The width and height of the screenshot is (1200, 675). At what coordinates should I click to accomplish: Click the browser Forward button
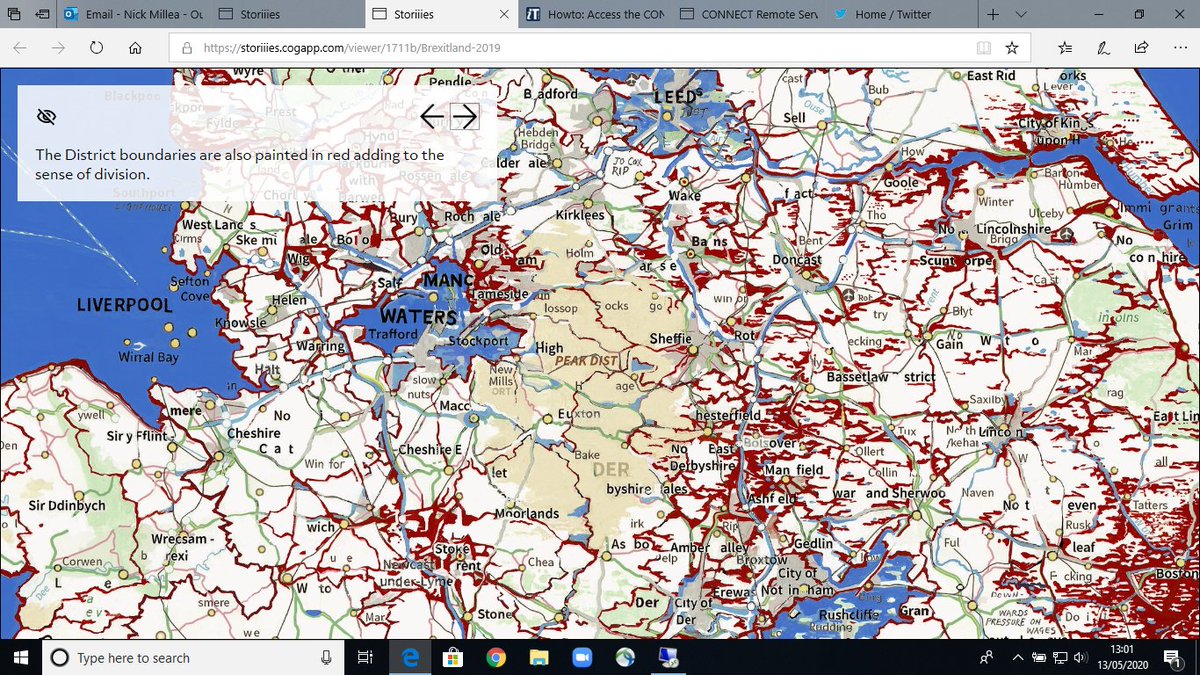[58, 47]
